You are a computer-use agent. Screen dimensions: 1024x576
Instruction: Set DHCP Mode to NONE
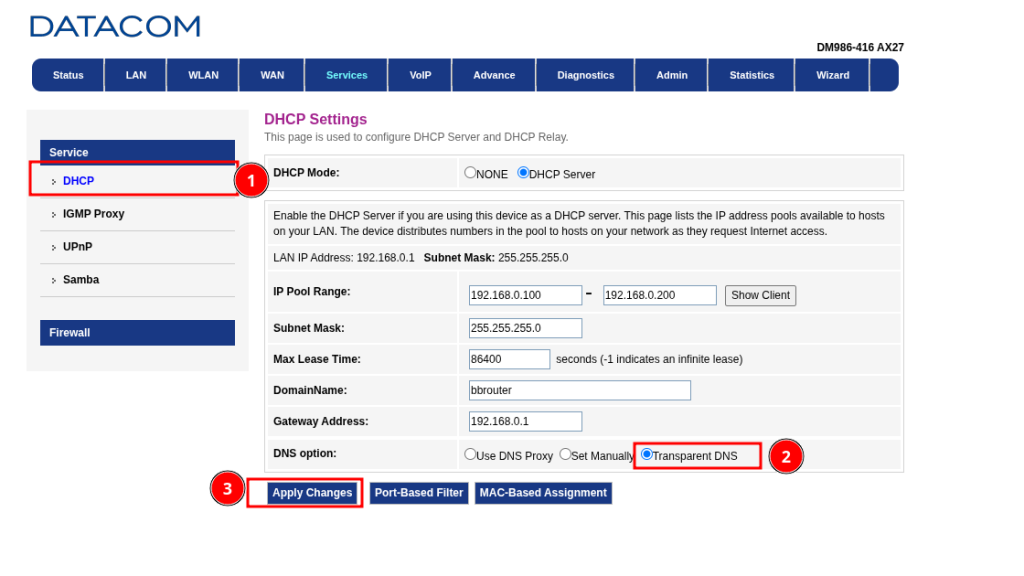[x=470, y=172]
